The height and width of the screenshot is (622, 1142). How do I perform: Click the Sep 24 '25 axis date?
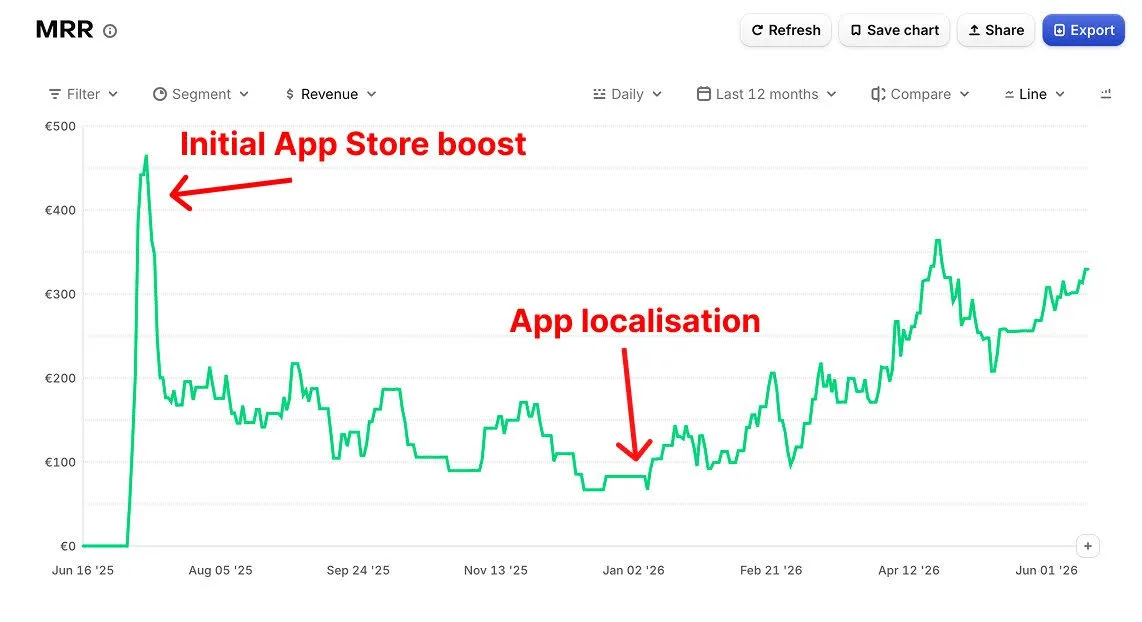tap(358, 570)
